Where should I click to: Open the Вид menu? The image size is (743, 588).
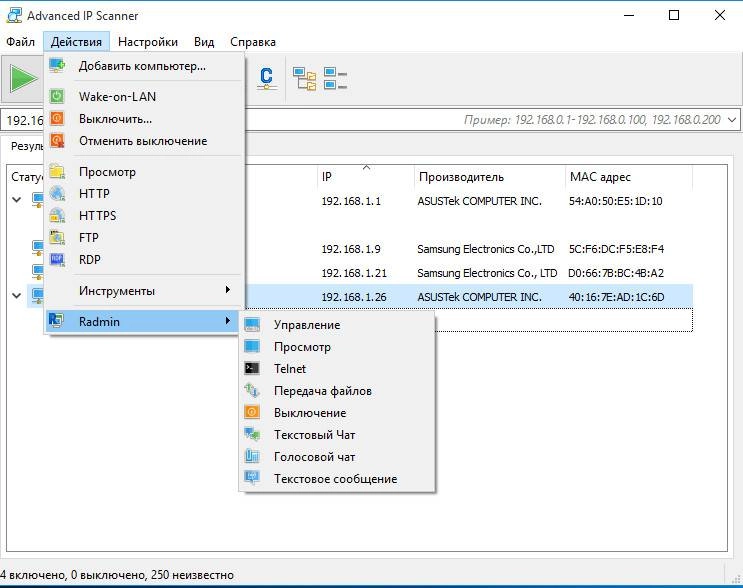(x=204, y=42)
